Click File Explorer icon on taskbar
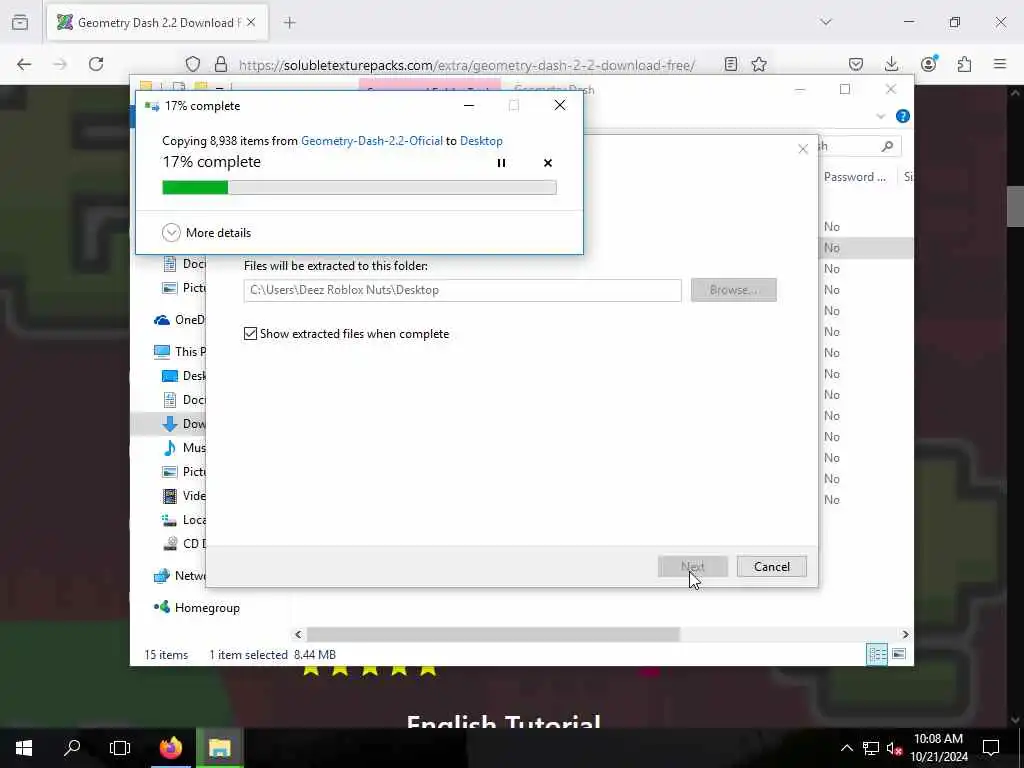 (220, 748)
